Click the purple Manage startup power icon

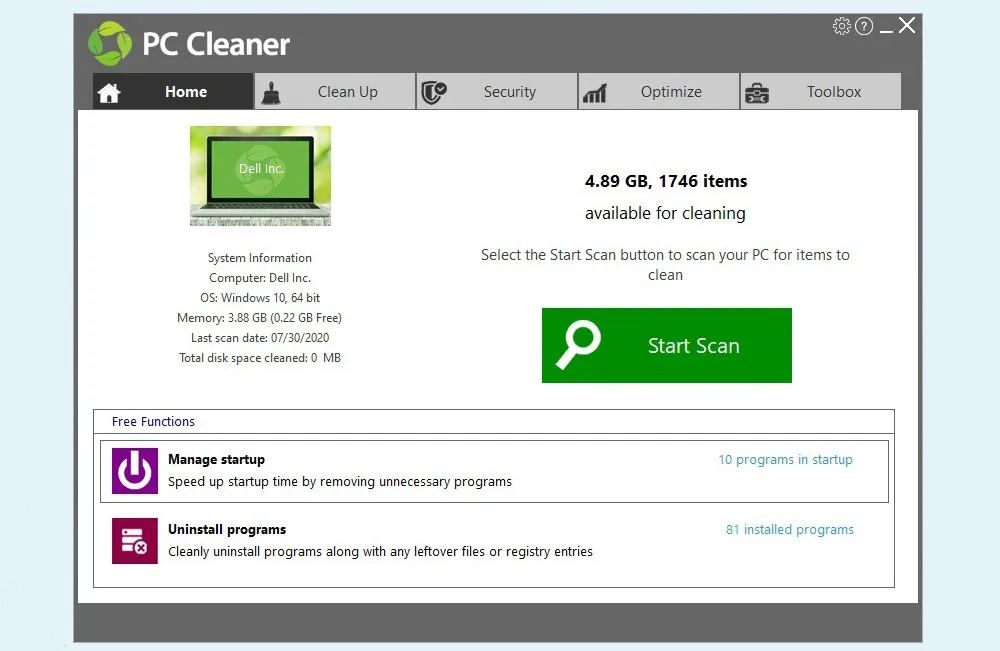(135, 471)
